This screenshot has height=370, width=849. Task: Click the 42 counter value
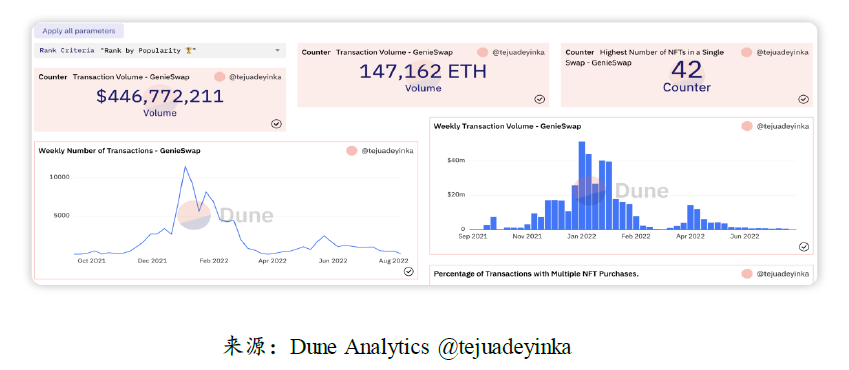(x=687, y=70)
